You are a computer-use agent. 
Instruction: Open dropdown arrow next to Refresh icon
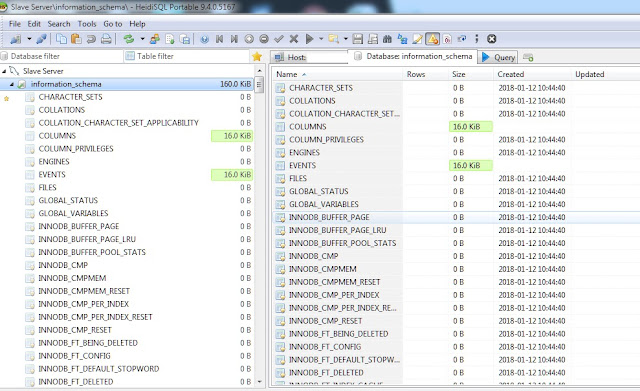click(142, 39)
